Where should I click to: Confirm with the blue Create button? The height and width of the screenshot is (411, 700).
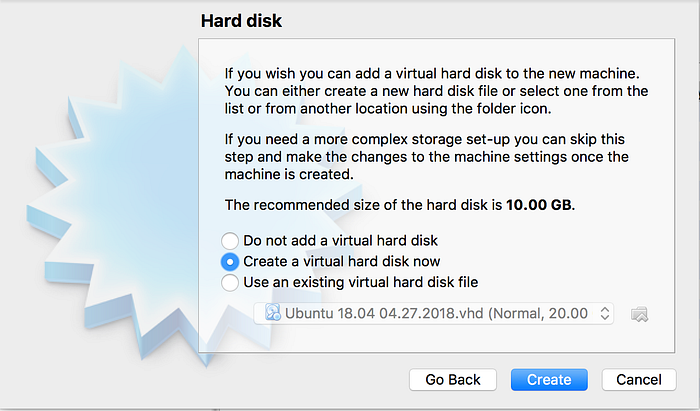[x=549, y=380]
